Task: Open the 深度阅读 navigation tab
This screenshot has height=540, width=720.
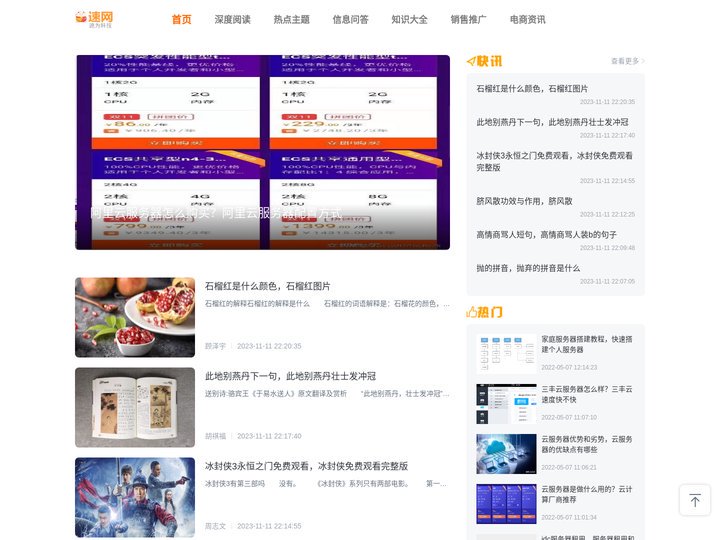Action: 232,19
